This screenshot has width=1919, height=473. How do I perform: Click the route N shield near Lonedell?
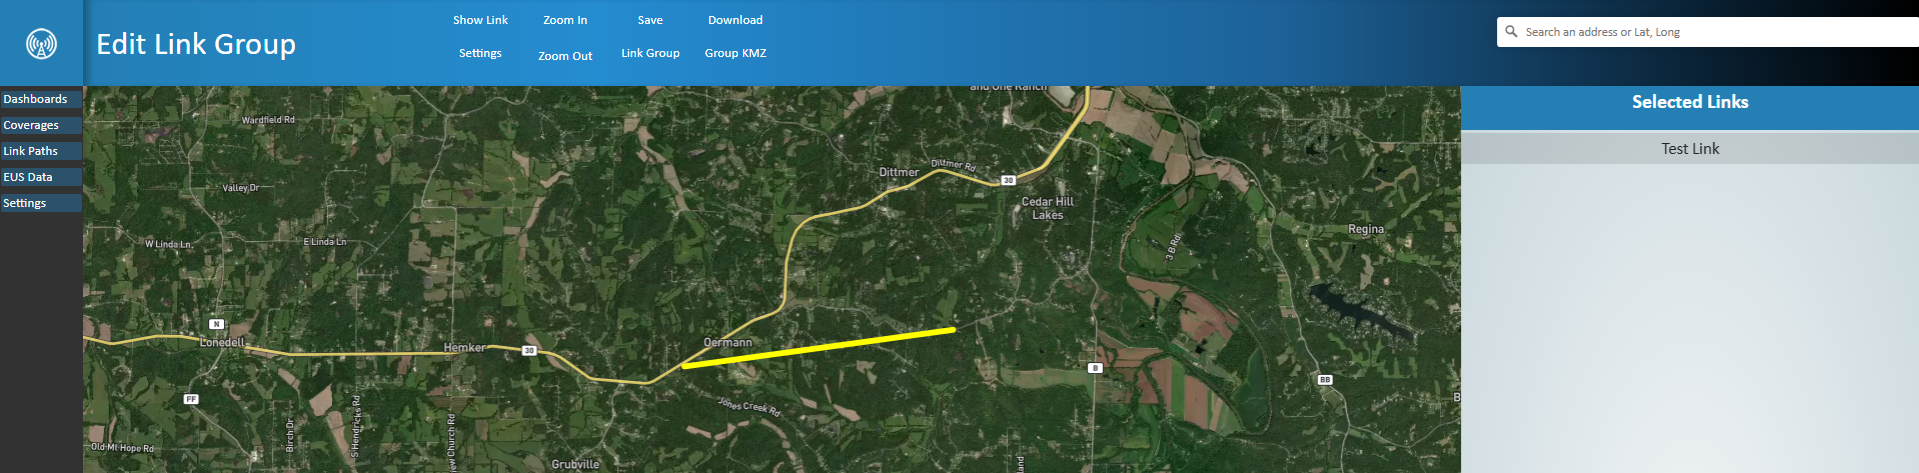[x=216, y=324]
